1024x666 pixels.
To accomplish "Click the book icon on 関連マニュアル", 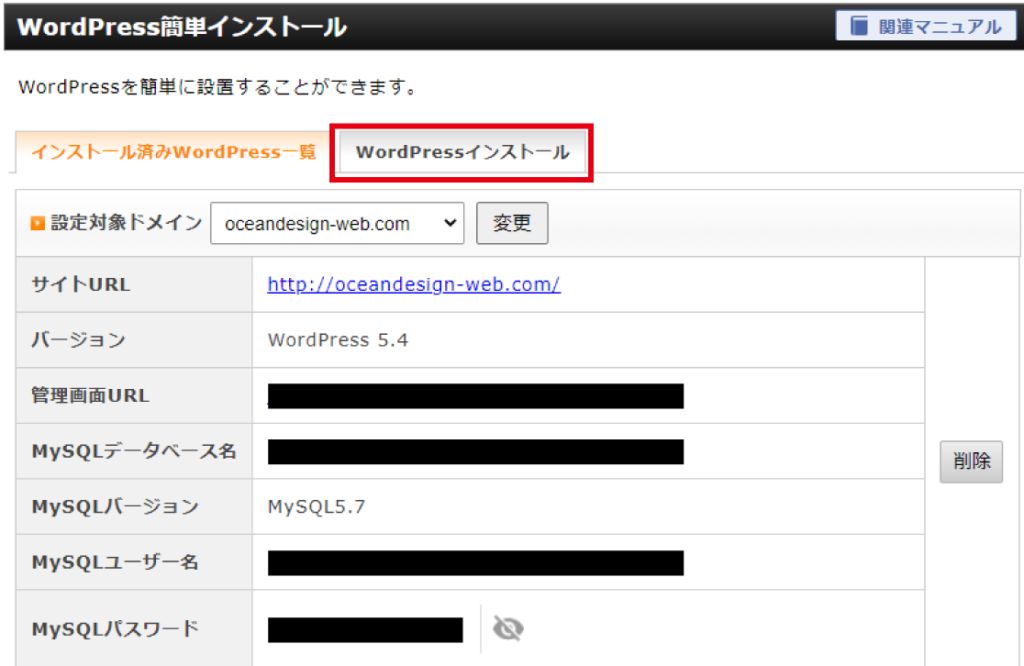I will 859,26.
